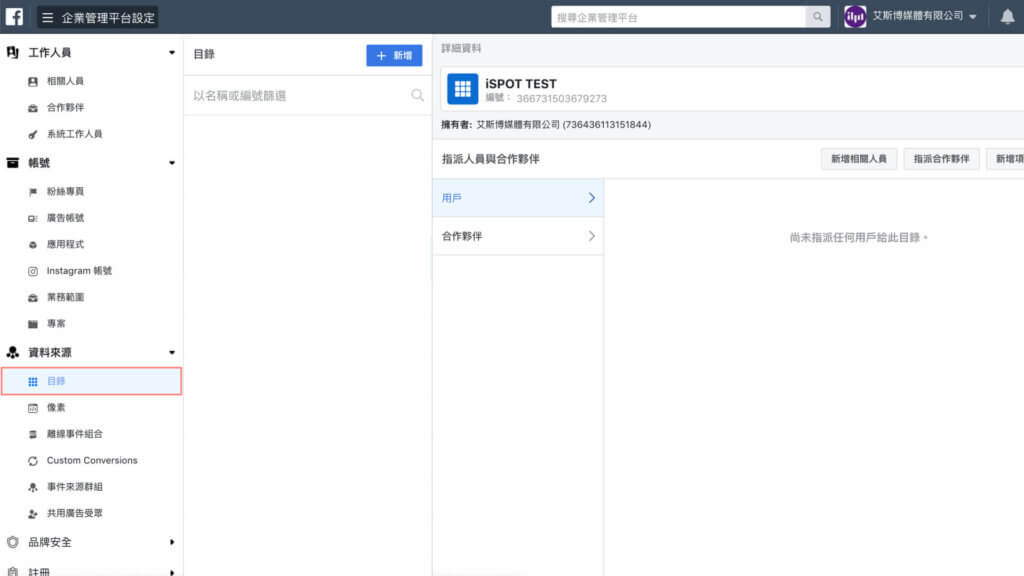Screen dimensions: 1024x576
Task: Click the 粉絲專頁 flag icon
Action: tap(33, 192)
